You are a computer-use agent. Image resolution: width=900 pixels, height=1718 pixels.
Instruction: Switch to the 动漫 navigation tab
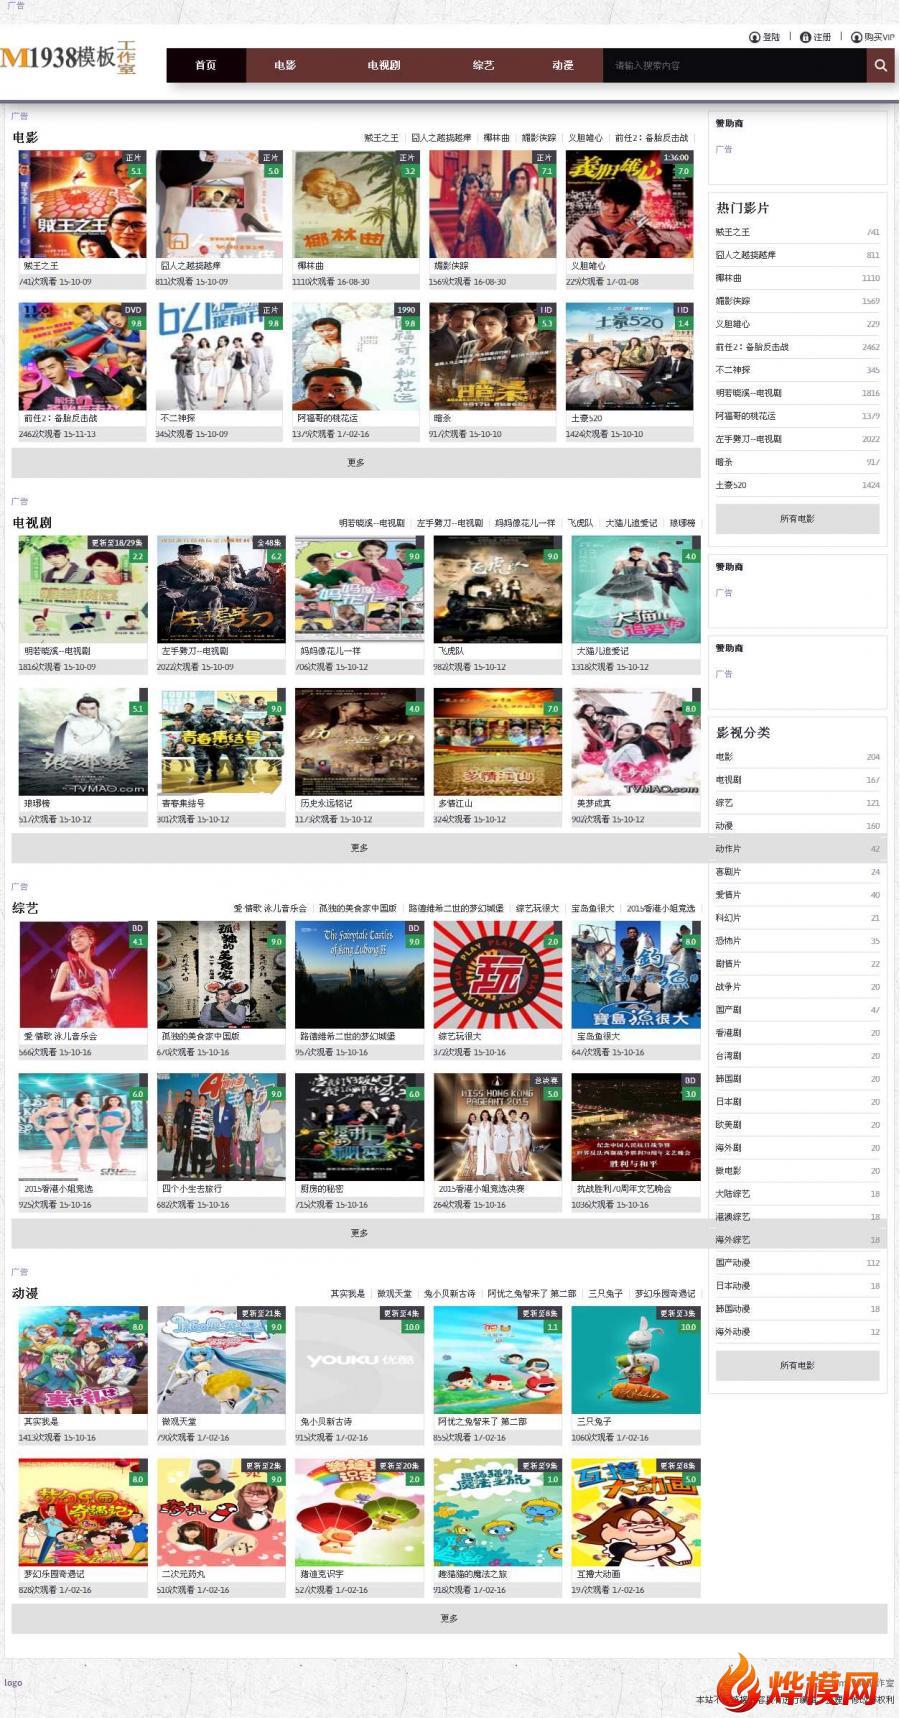point(562,66)
